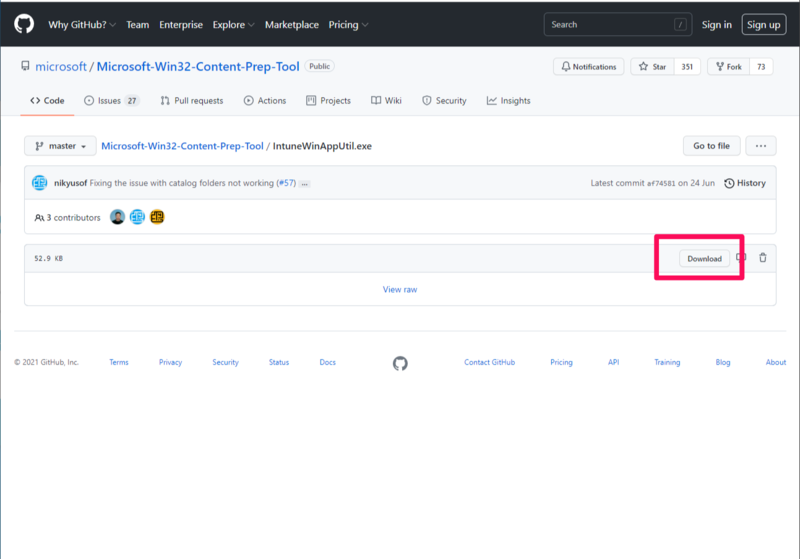
Task: Click the blue identicon contributor avatar
Action: pos(137,217)
